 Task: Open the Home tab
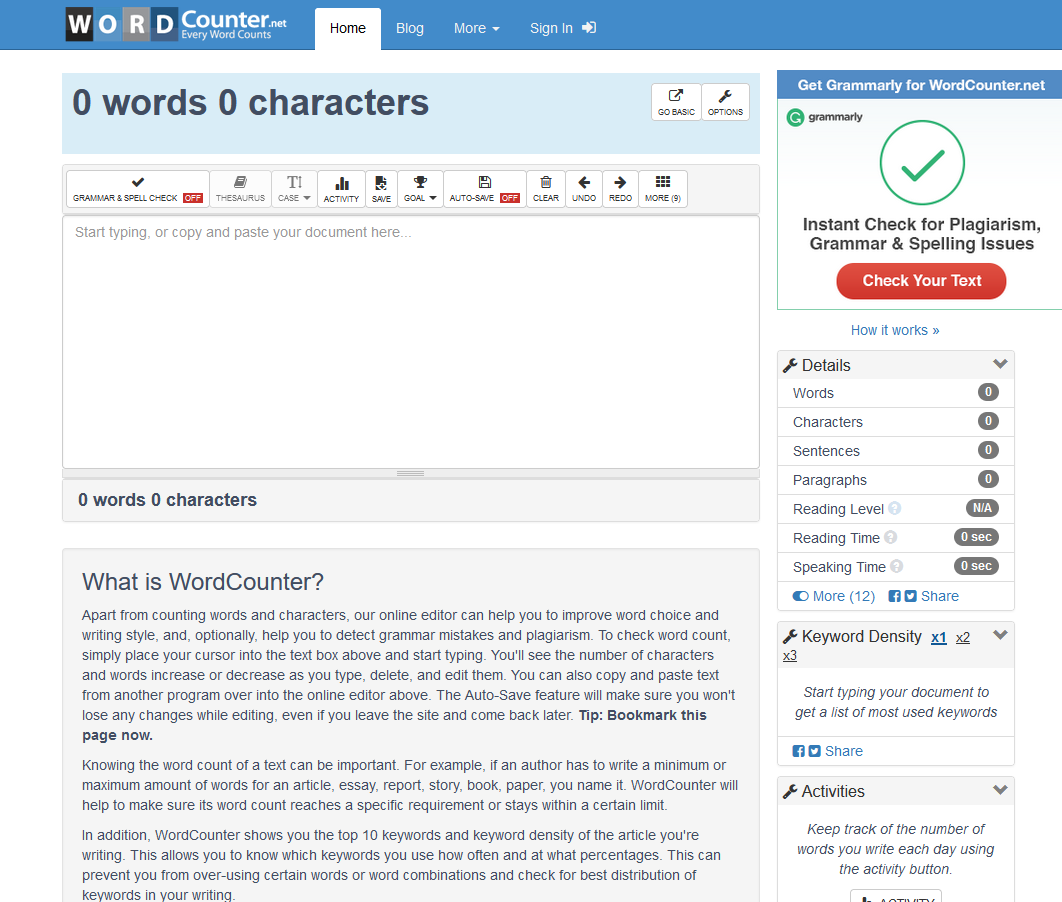(347, 28)
